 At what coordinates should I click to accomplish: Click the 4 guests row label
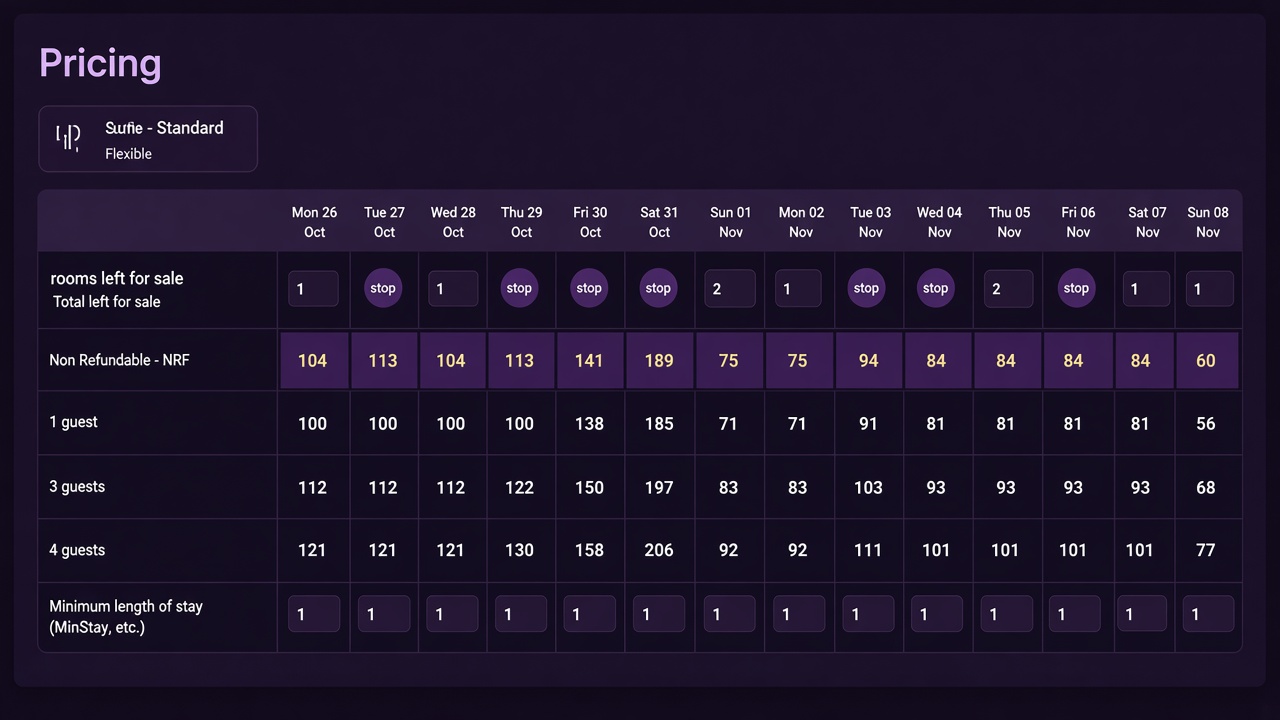77,550
